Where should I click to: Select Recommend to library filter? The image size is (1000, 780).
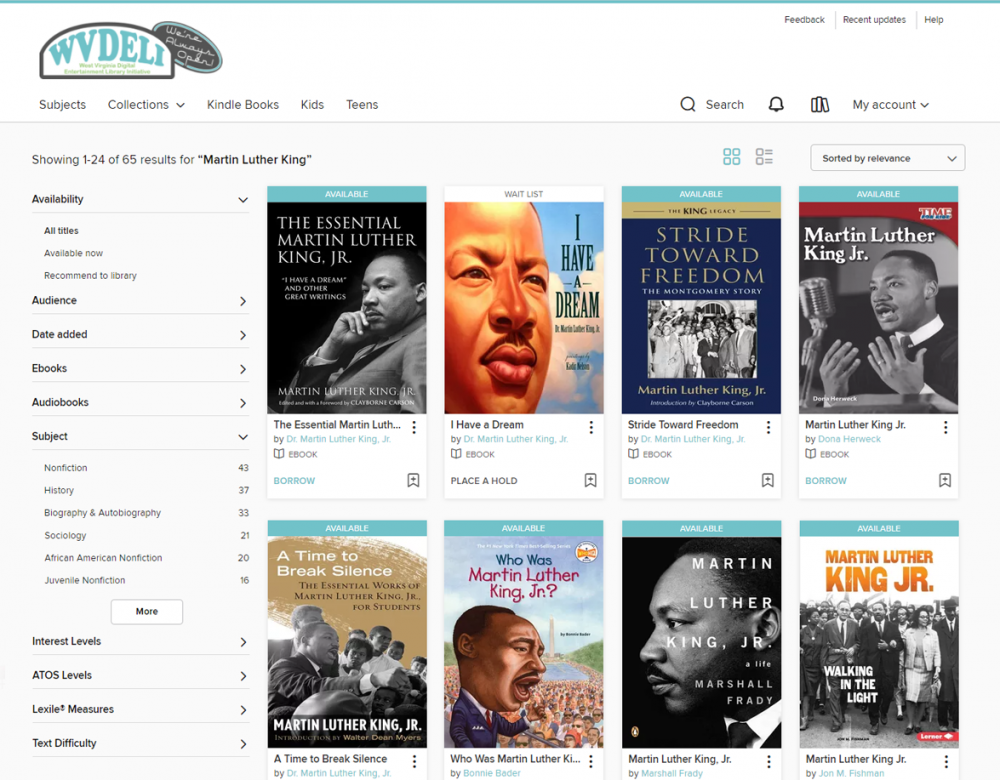[x=91, y=276]
